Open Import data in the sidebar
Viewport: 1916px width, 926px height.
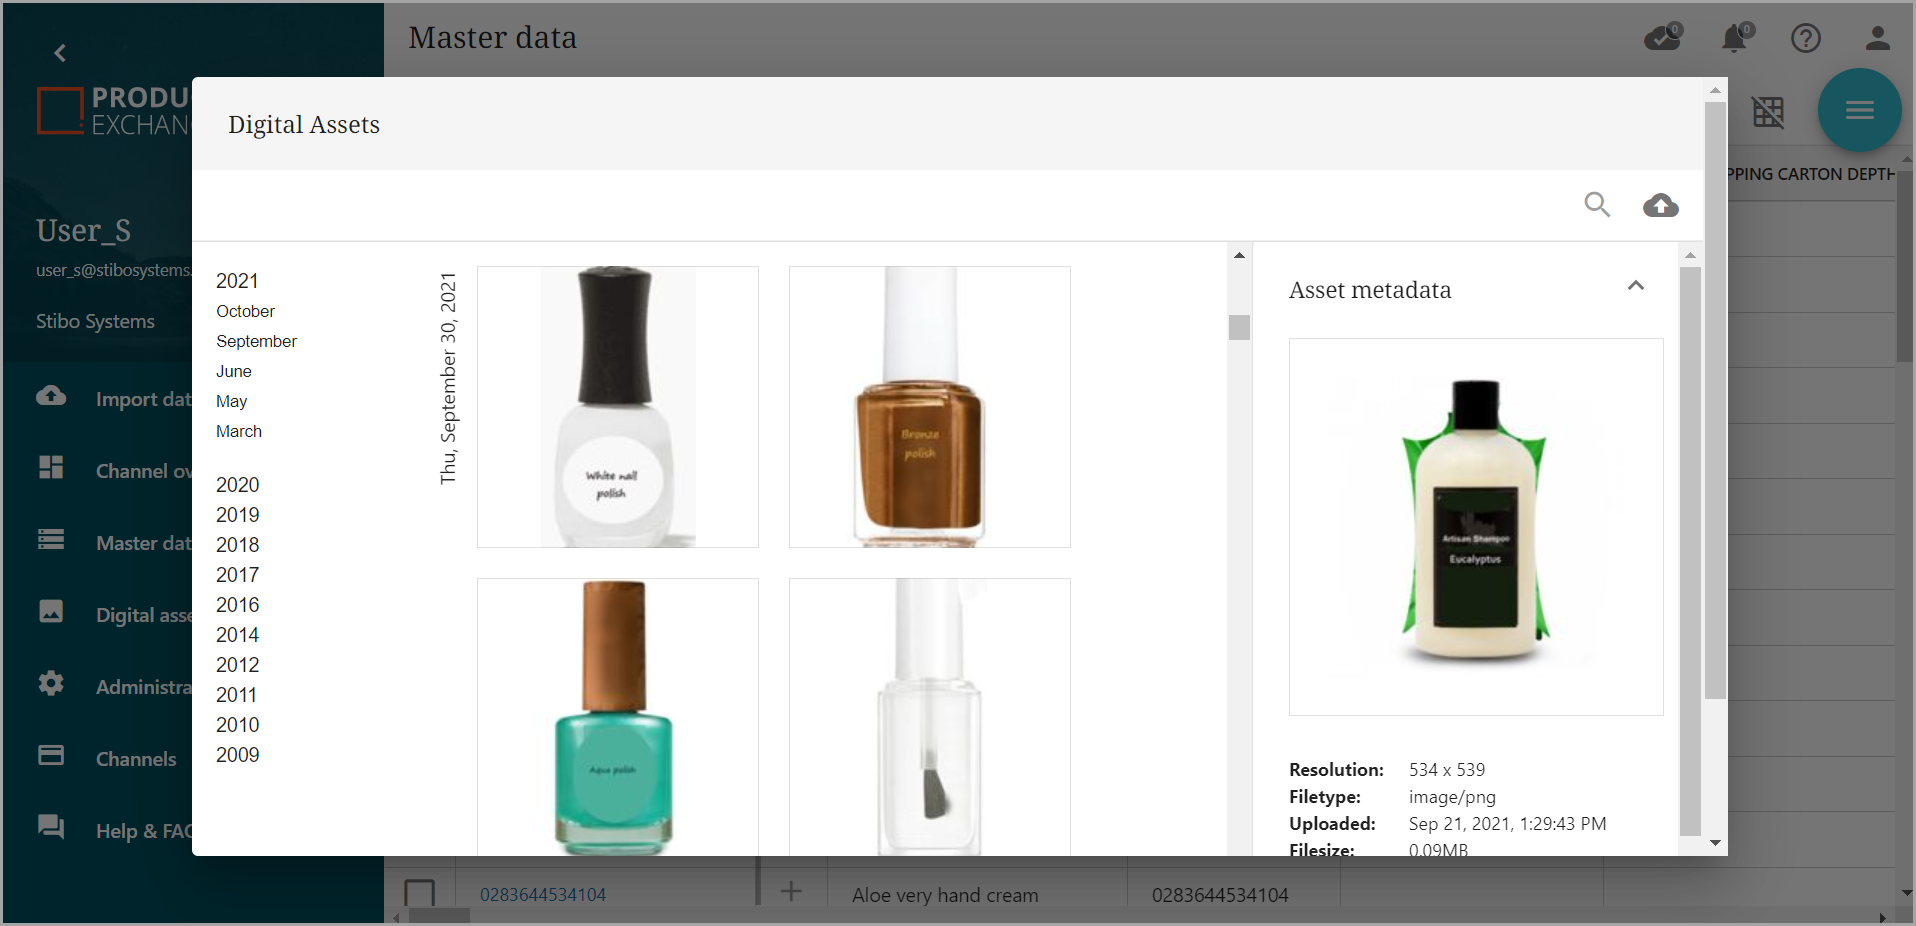[140, 399]
